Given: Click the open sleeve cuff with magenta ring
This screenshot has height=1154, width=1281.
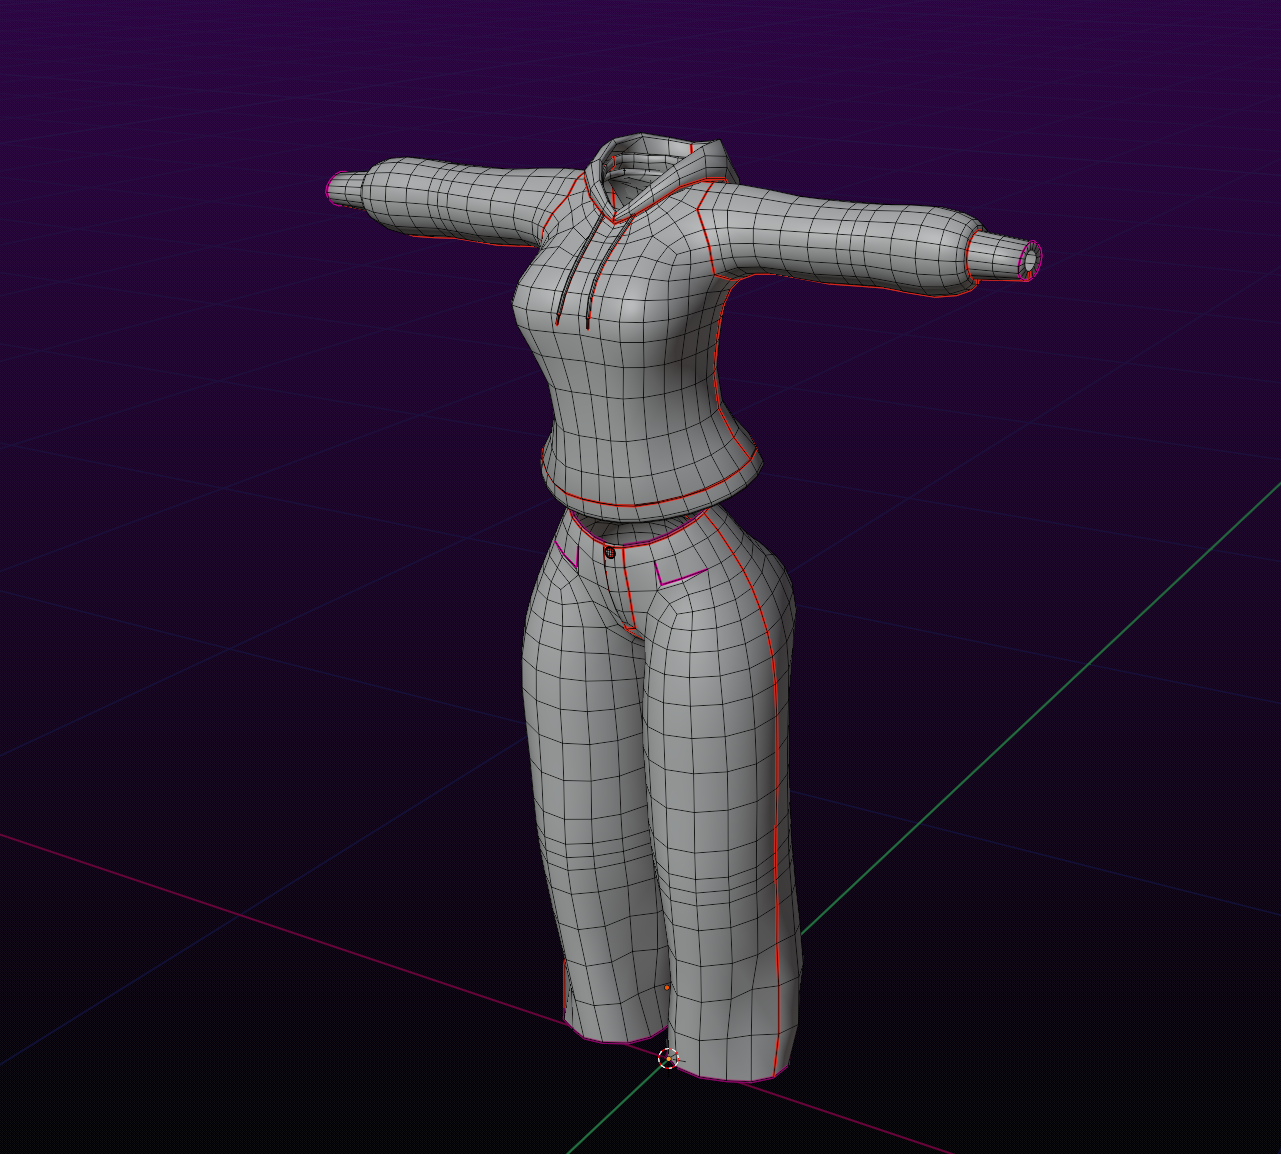Looking at the screenshot, I should 1030,259.
